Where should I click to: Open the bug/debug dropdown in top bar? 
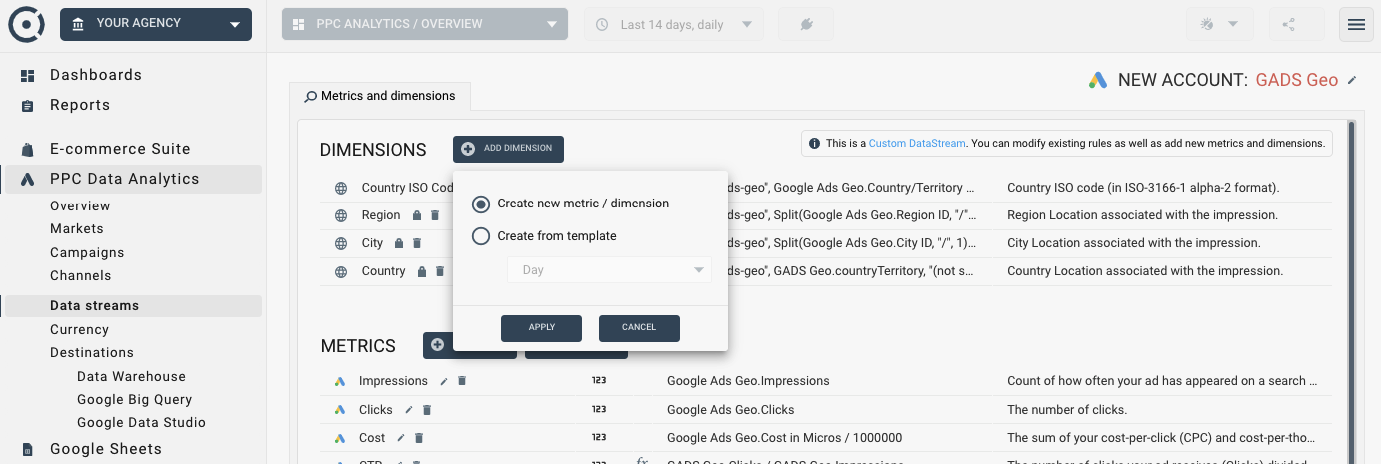point(1218,24)
